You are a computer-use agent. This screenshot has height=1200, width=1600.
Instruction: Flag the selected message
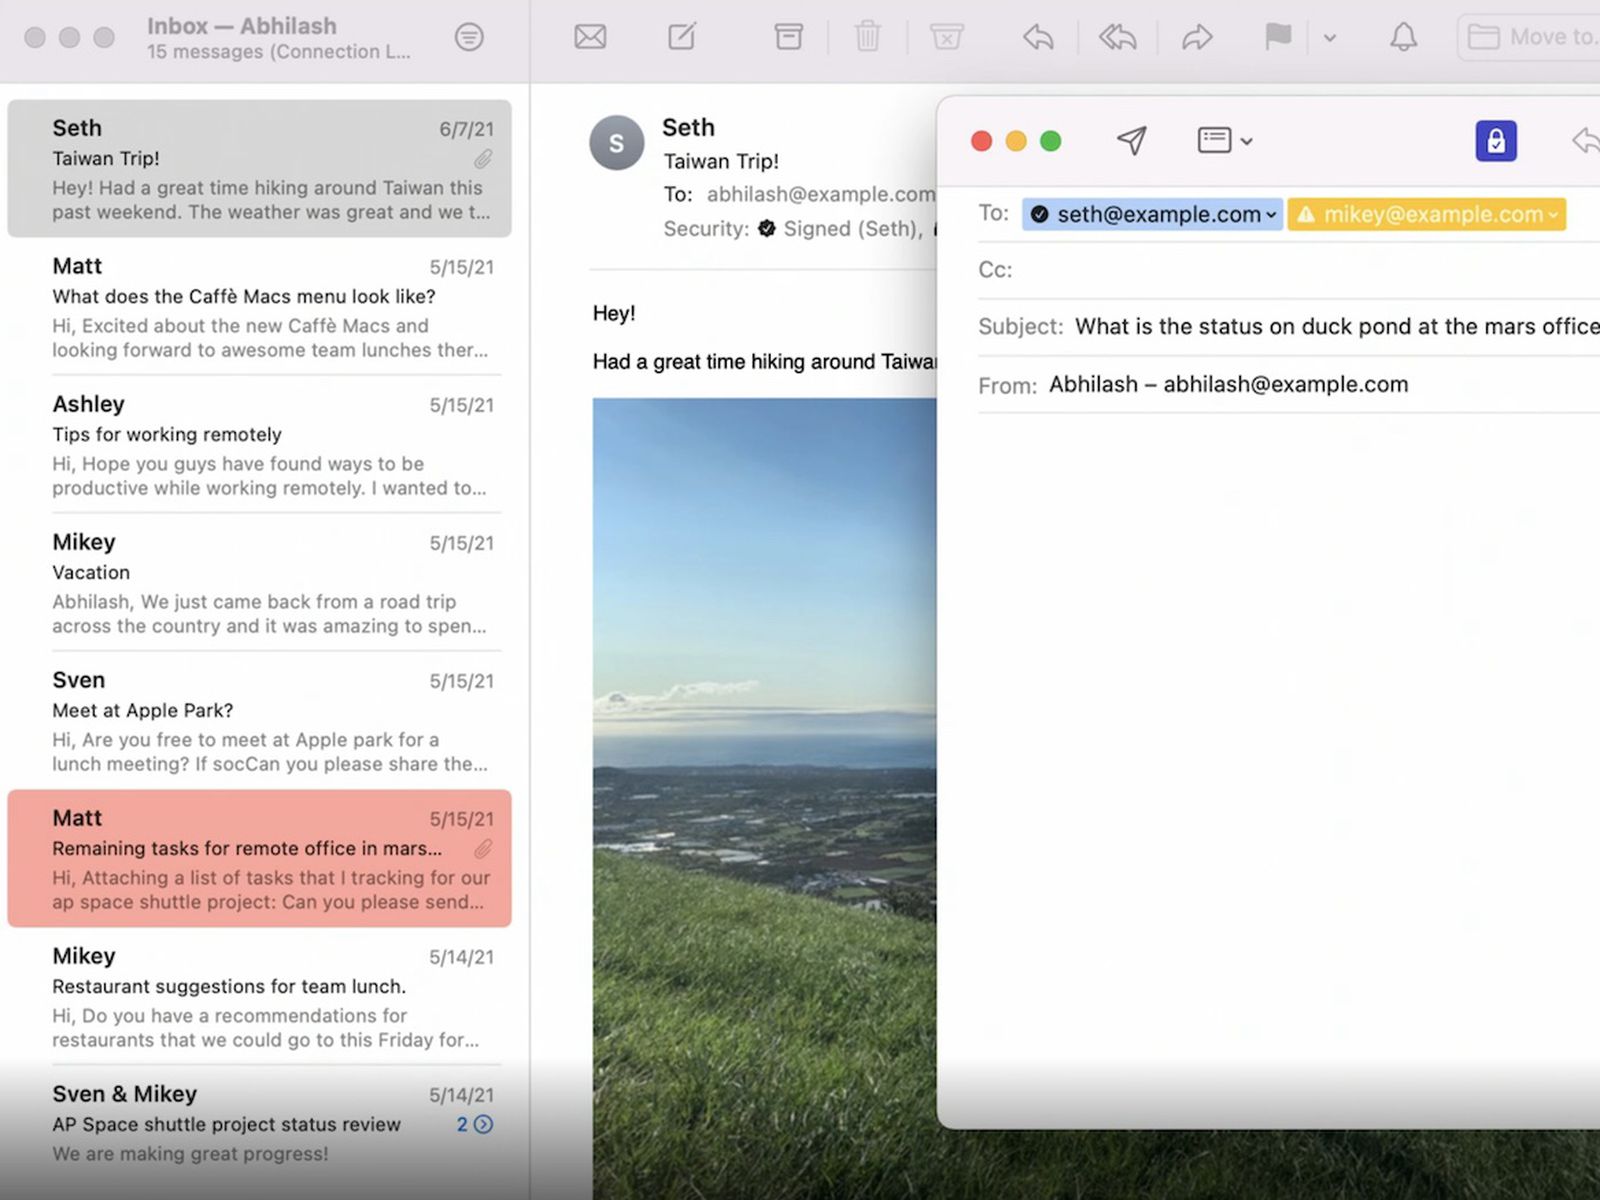1277,38
